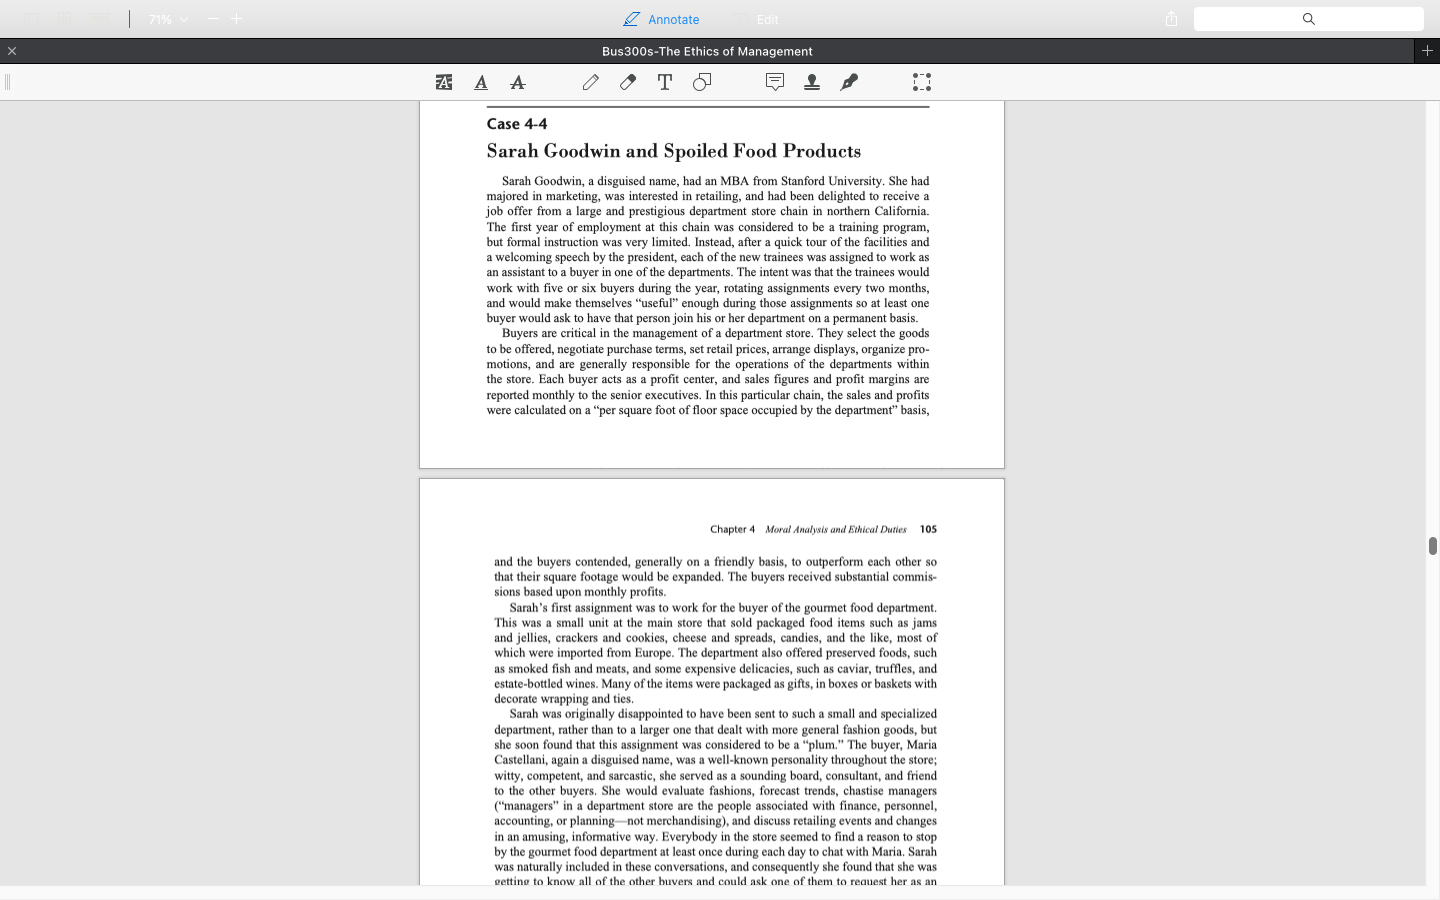The width and height of the screenshot is (1440, 900).
Task: Click the Share icon
Action: 1172,19
